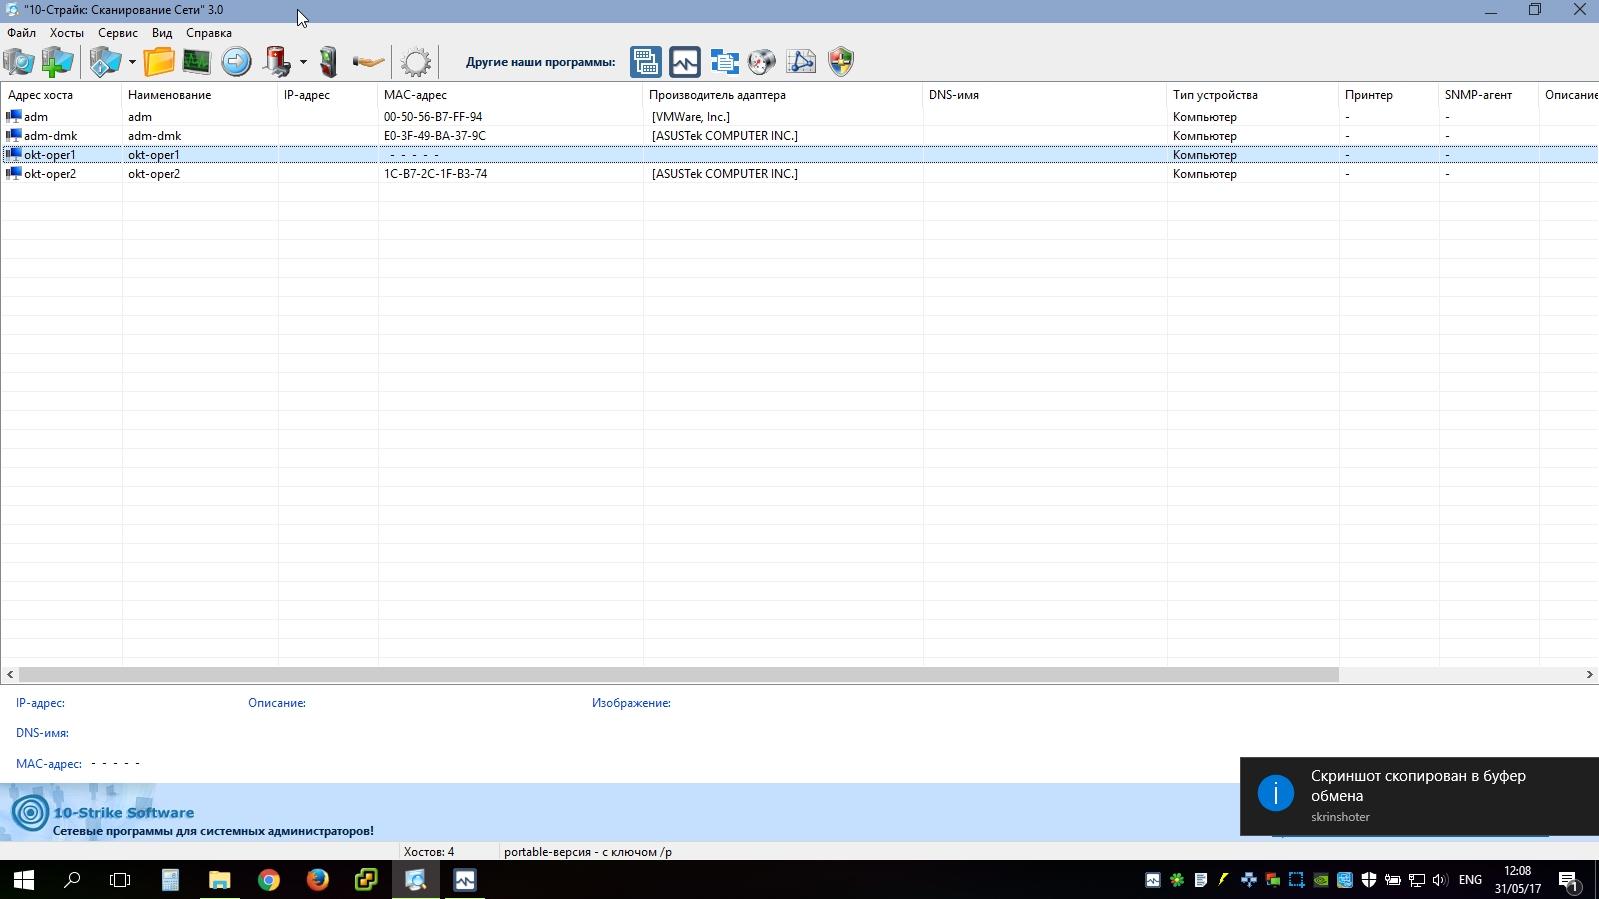The height and width of the screenshot is (899, 1599).
Task: Click MAC address E0-3F-49-BA-37-9C
Action: pyautogui.click(x=435, y=136)
